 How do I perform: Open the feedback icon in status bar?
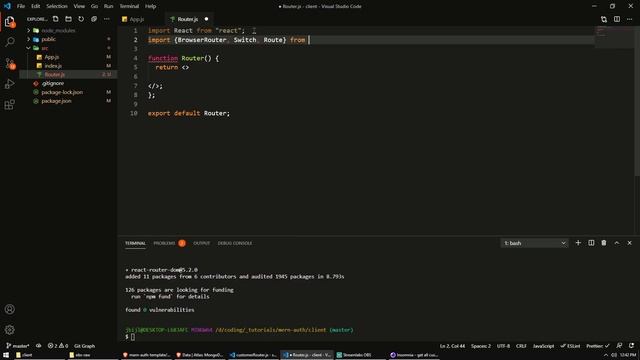coord(619,346)
